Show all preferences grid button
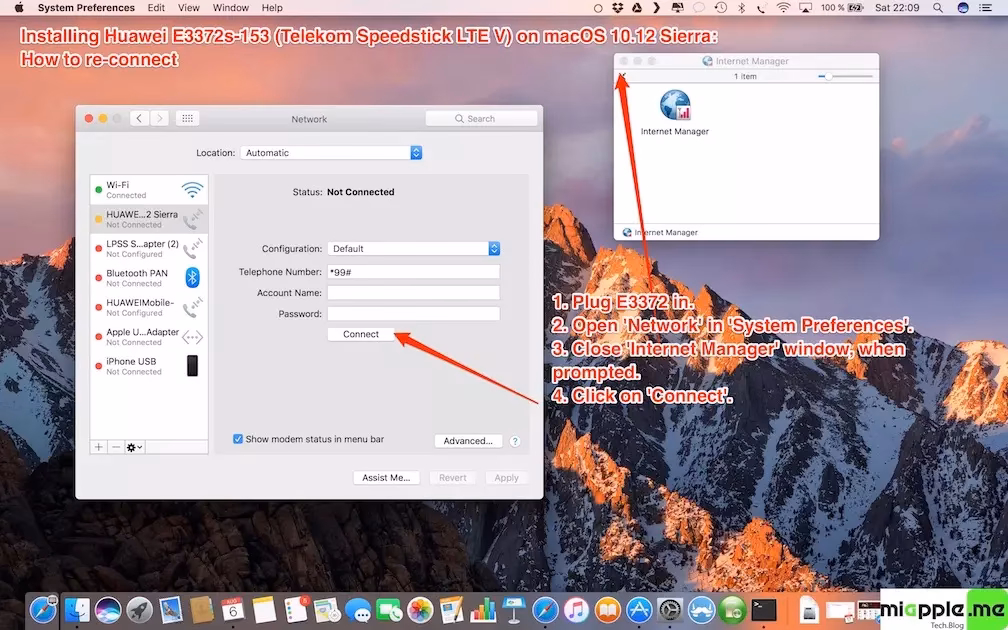The image size is (1008, 630). (x=188, y=118)
